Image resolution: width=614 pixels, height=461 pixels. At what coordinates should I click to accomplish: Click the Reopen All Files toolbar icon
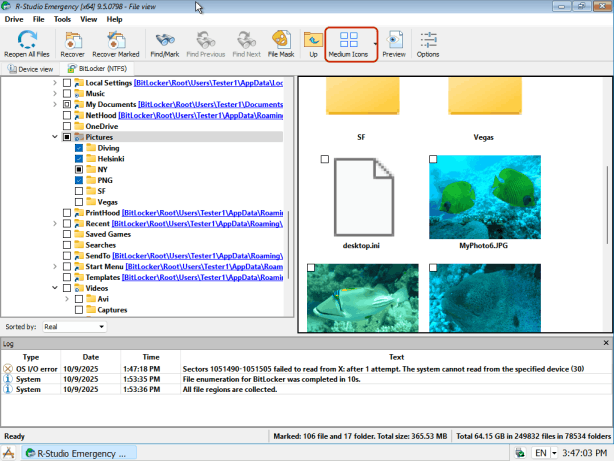27,40
